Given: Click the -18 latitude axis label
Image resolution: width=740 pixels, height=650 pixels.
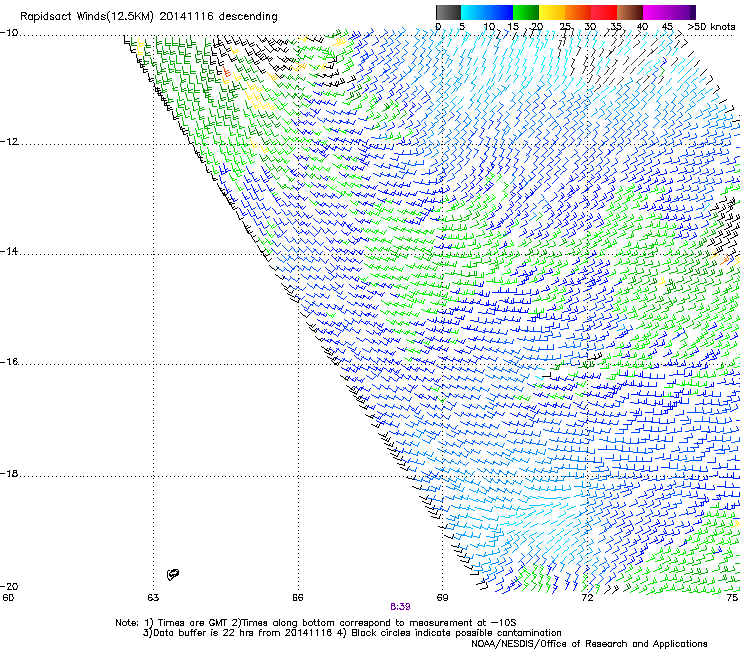Looking at the screenshot, I should [9, 473].
